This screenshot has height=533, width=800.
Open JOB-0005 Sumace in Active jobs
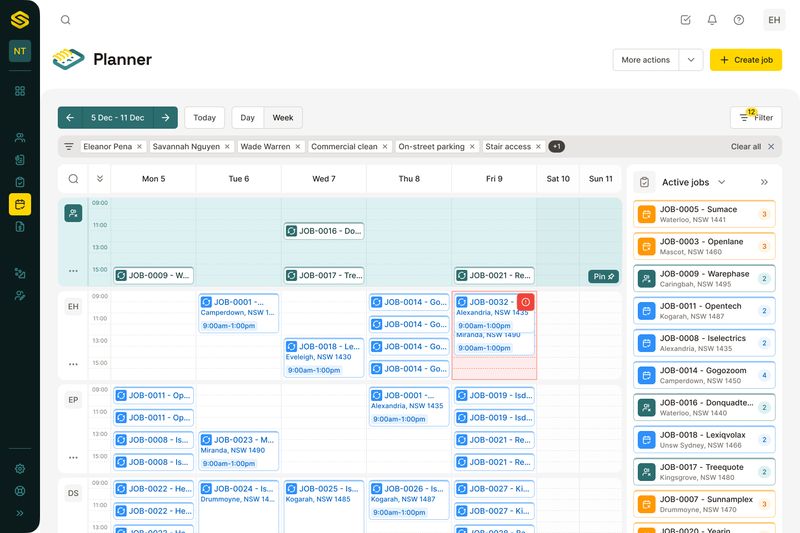pos(704,214)
